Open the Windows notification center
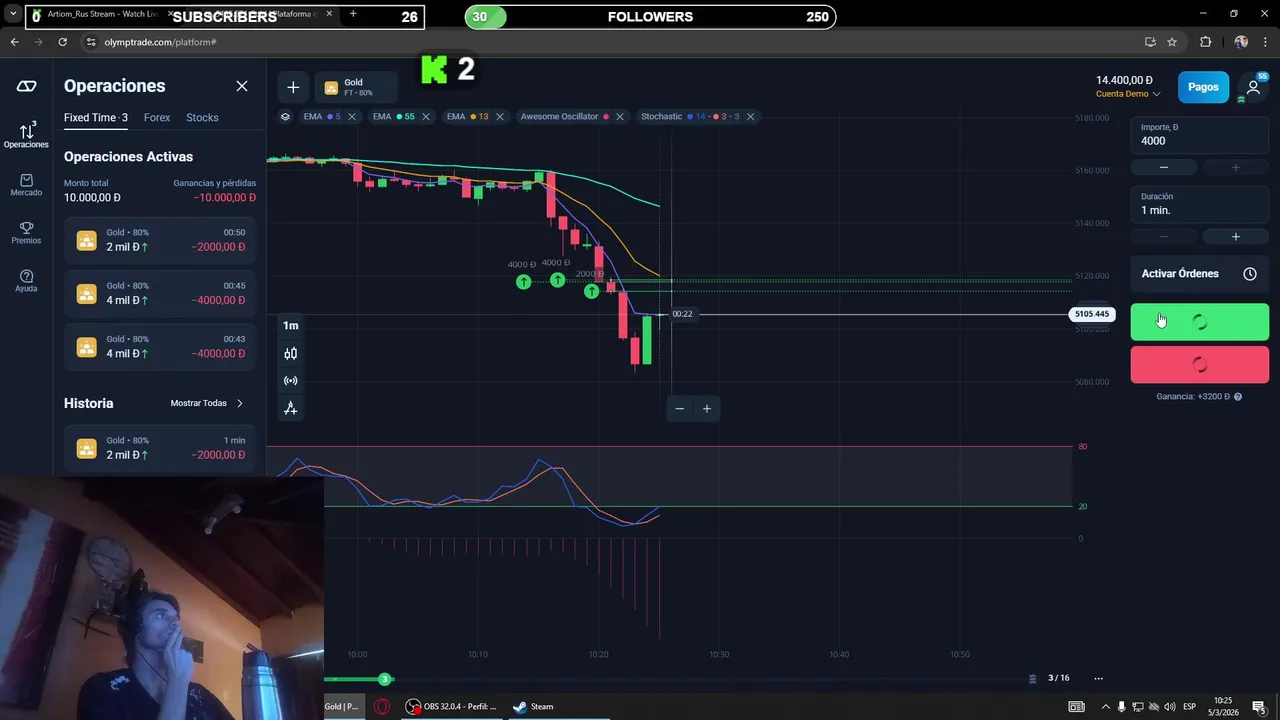Image resolution: width=1280 pixels, height=720 pixels. point(1259,707)
